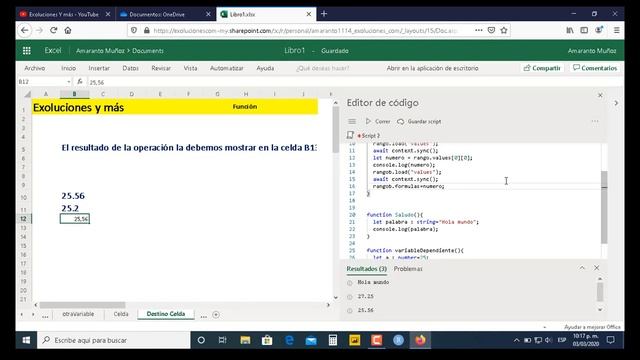Click the fx insert function icon
This screenshot has width=640, height=360.
(80, 82)
